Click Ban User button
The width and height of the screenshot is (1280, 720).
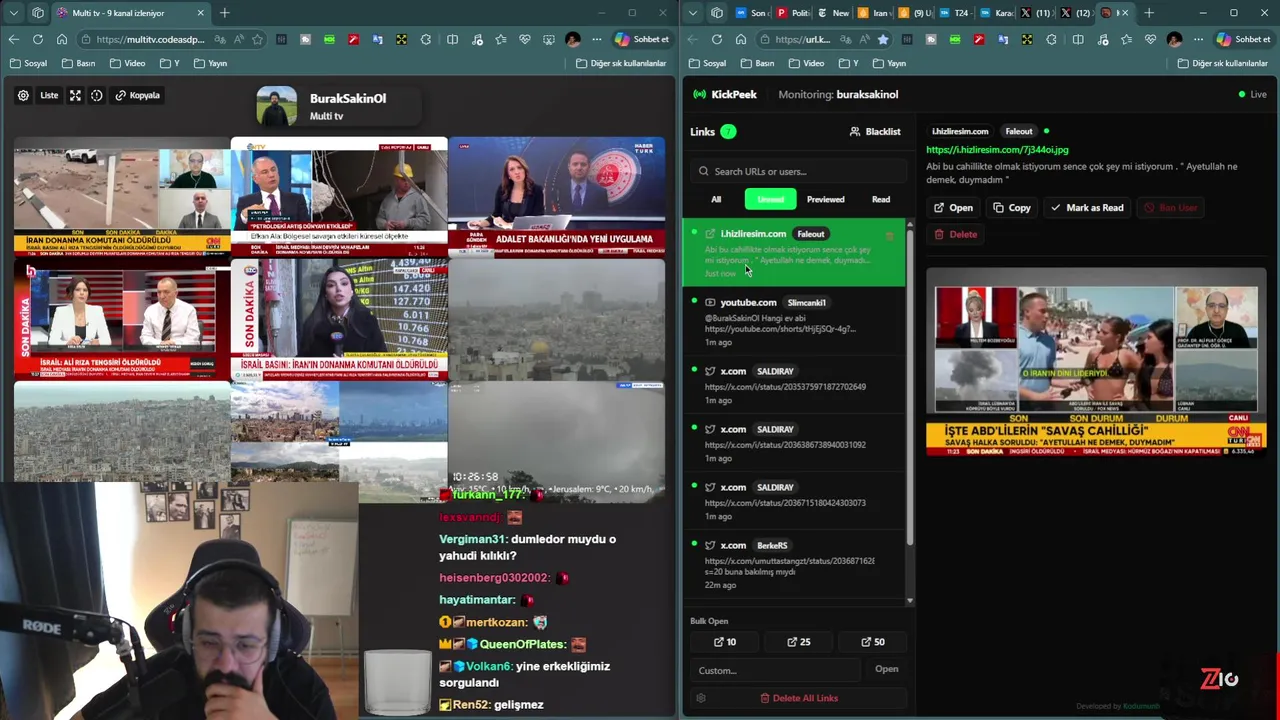pos(1170,208)
